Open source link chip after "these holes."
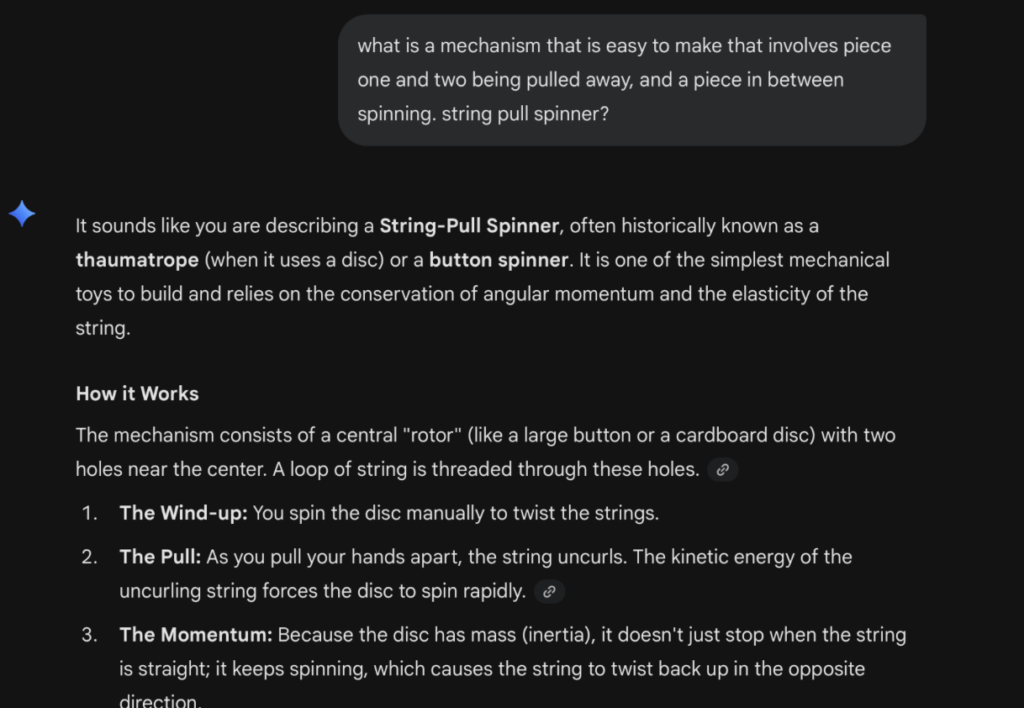This screenshot has height=708, width=1024. [x=722, y=470]
